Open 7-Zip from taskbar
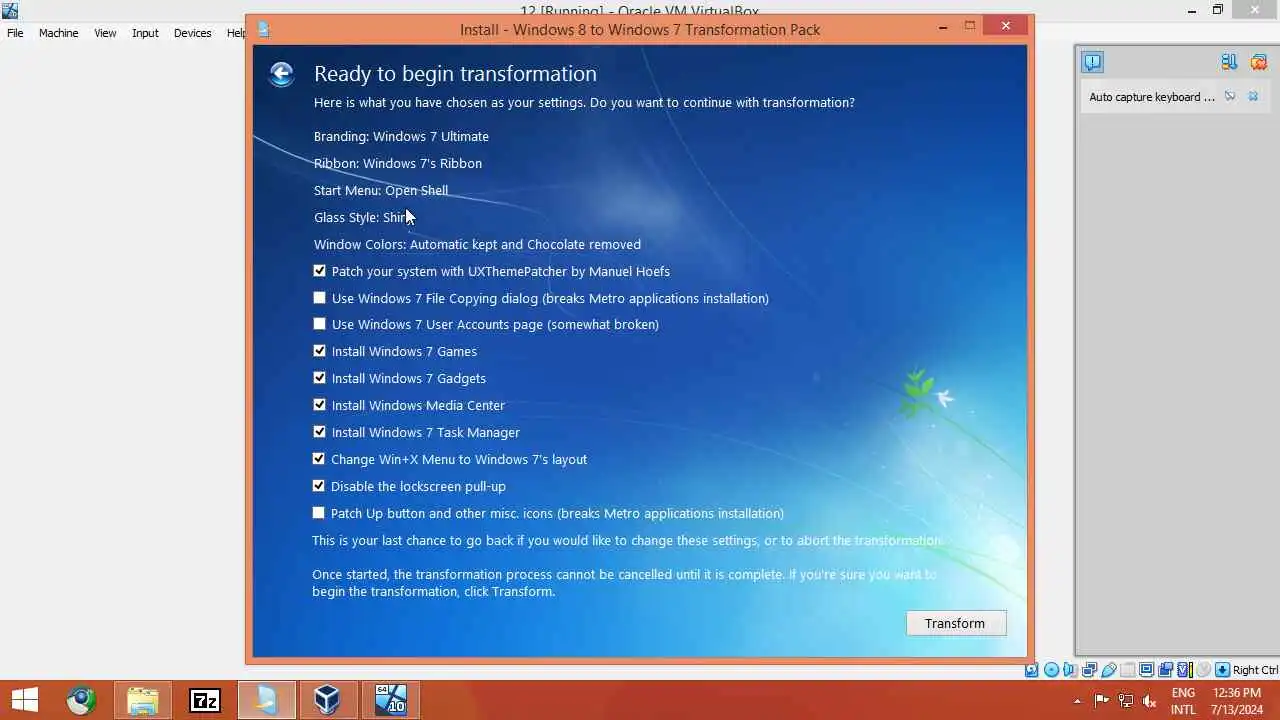The image size is (1280, 720). pyautogui.click(x=204, y=700)
